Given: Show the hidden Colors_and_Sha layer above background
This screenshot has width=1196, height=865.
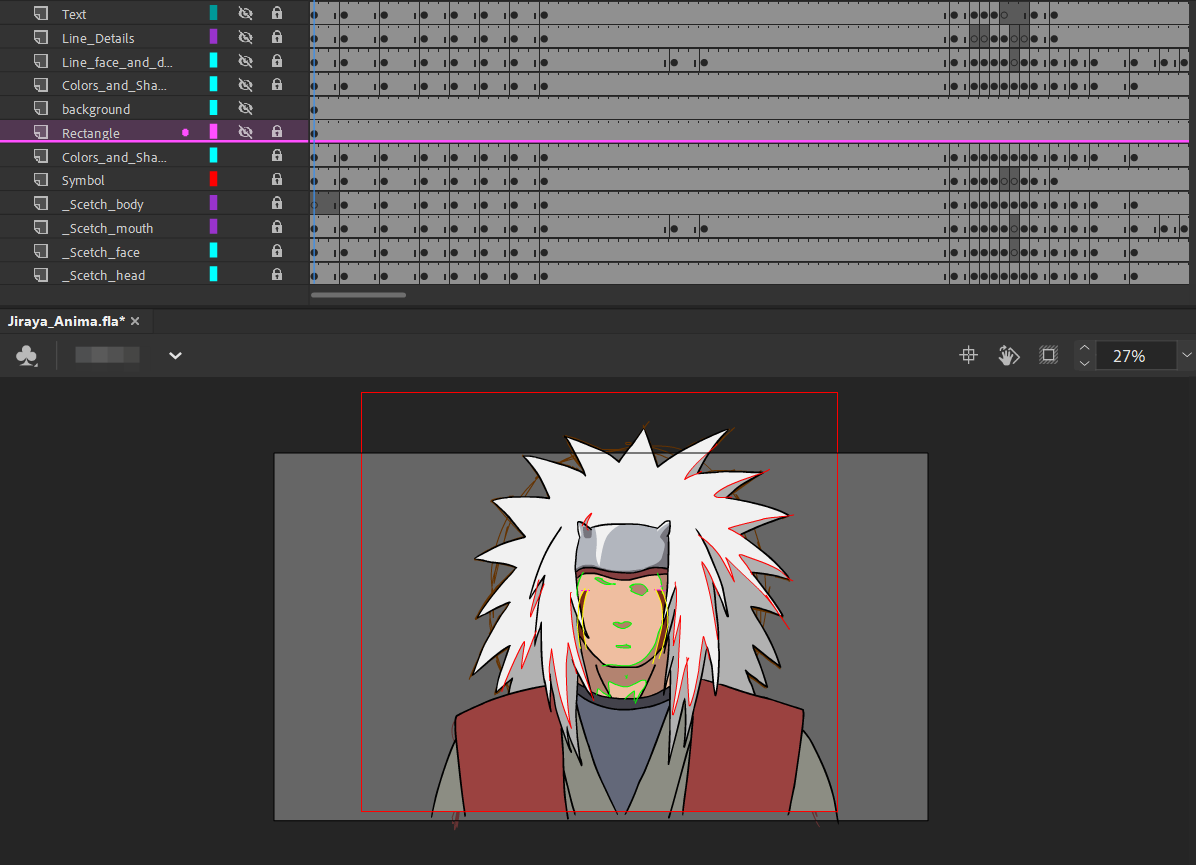Looking at the screenshot, I should click(246, 85).
